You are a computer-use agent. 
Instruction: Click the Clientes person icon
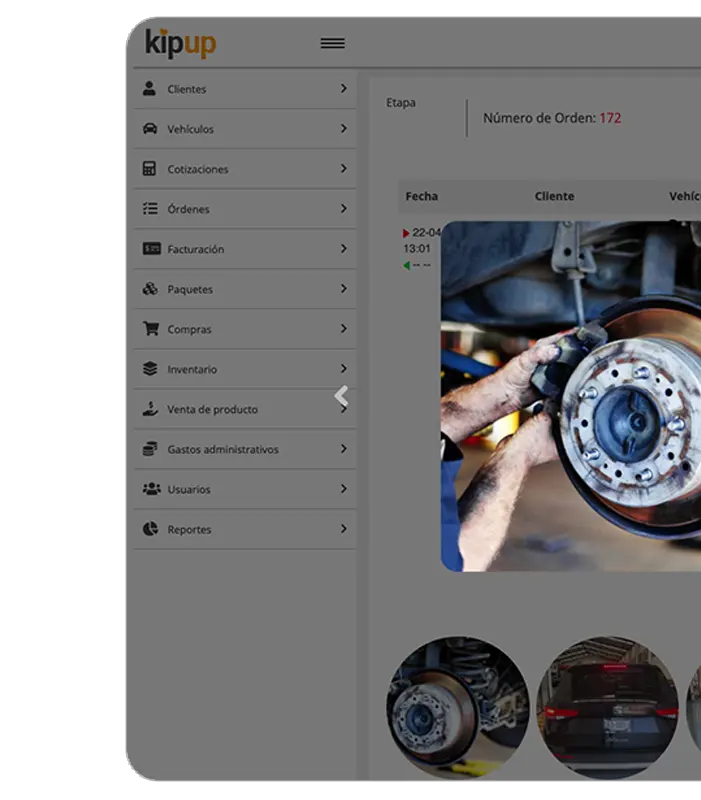point(149,88)
